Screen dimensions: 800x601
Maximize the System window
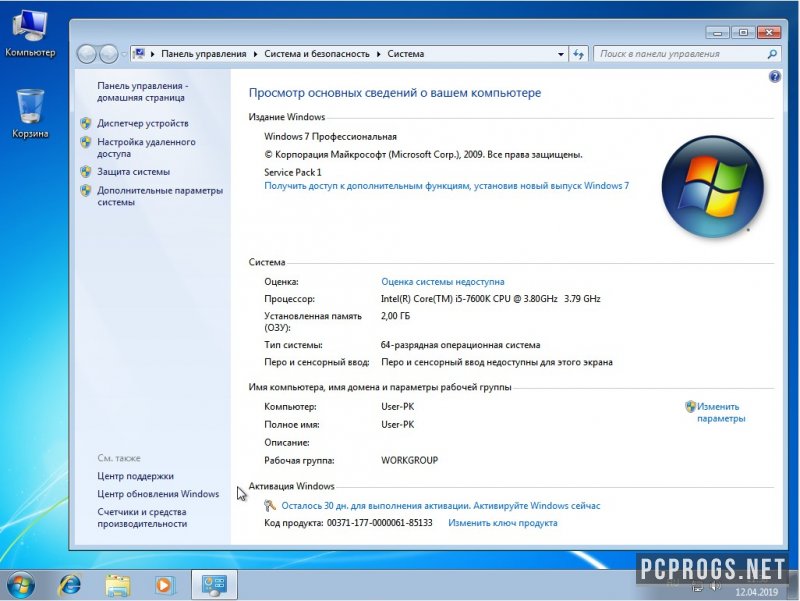click(743, 33)
